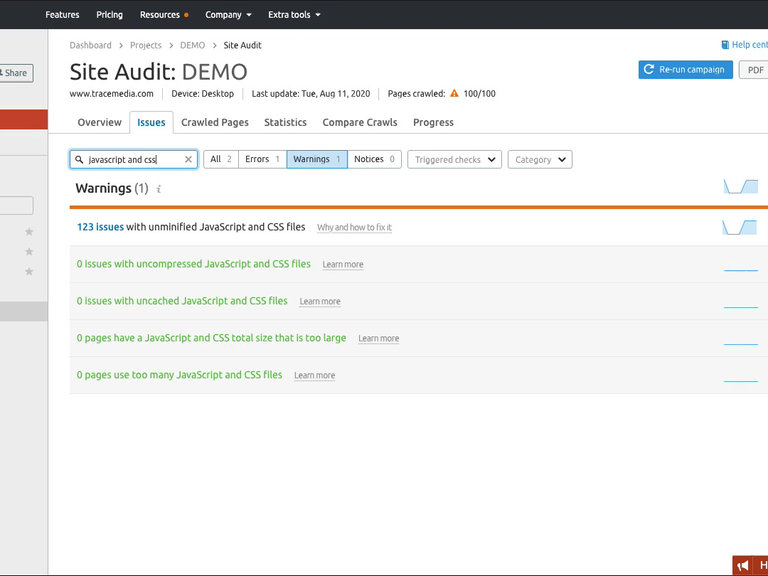Click the magnifier icon in the search box

[80, 159]
